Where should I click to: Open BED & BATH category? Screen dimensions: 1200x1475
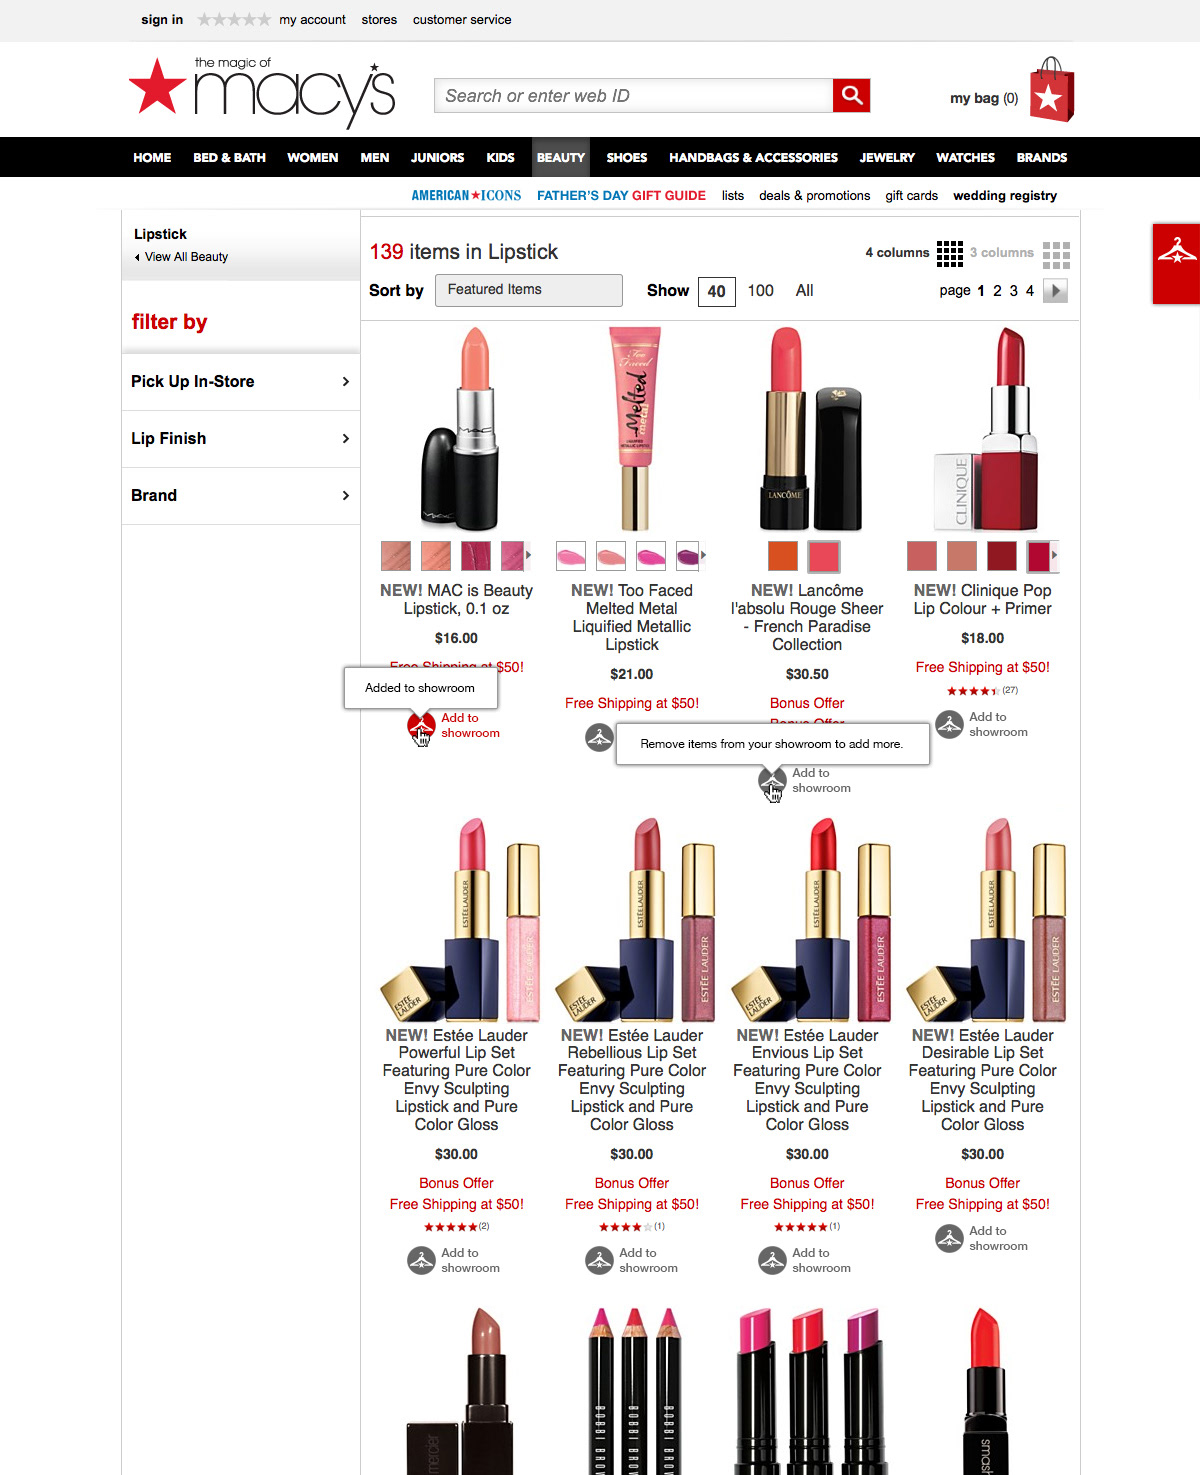229,157
